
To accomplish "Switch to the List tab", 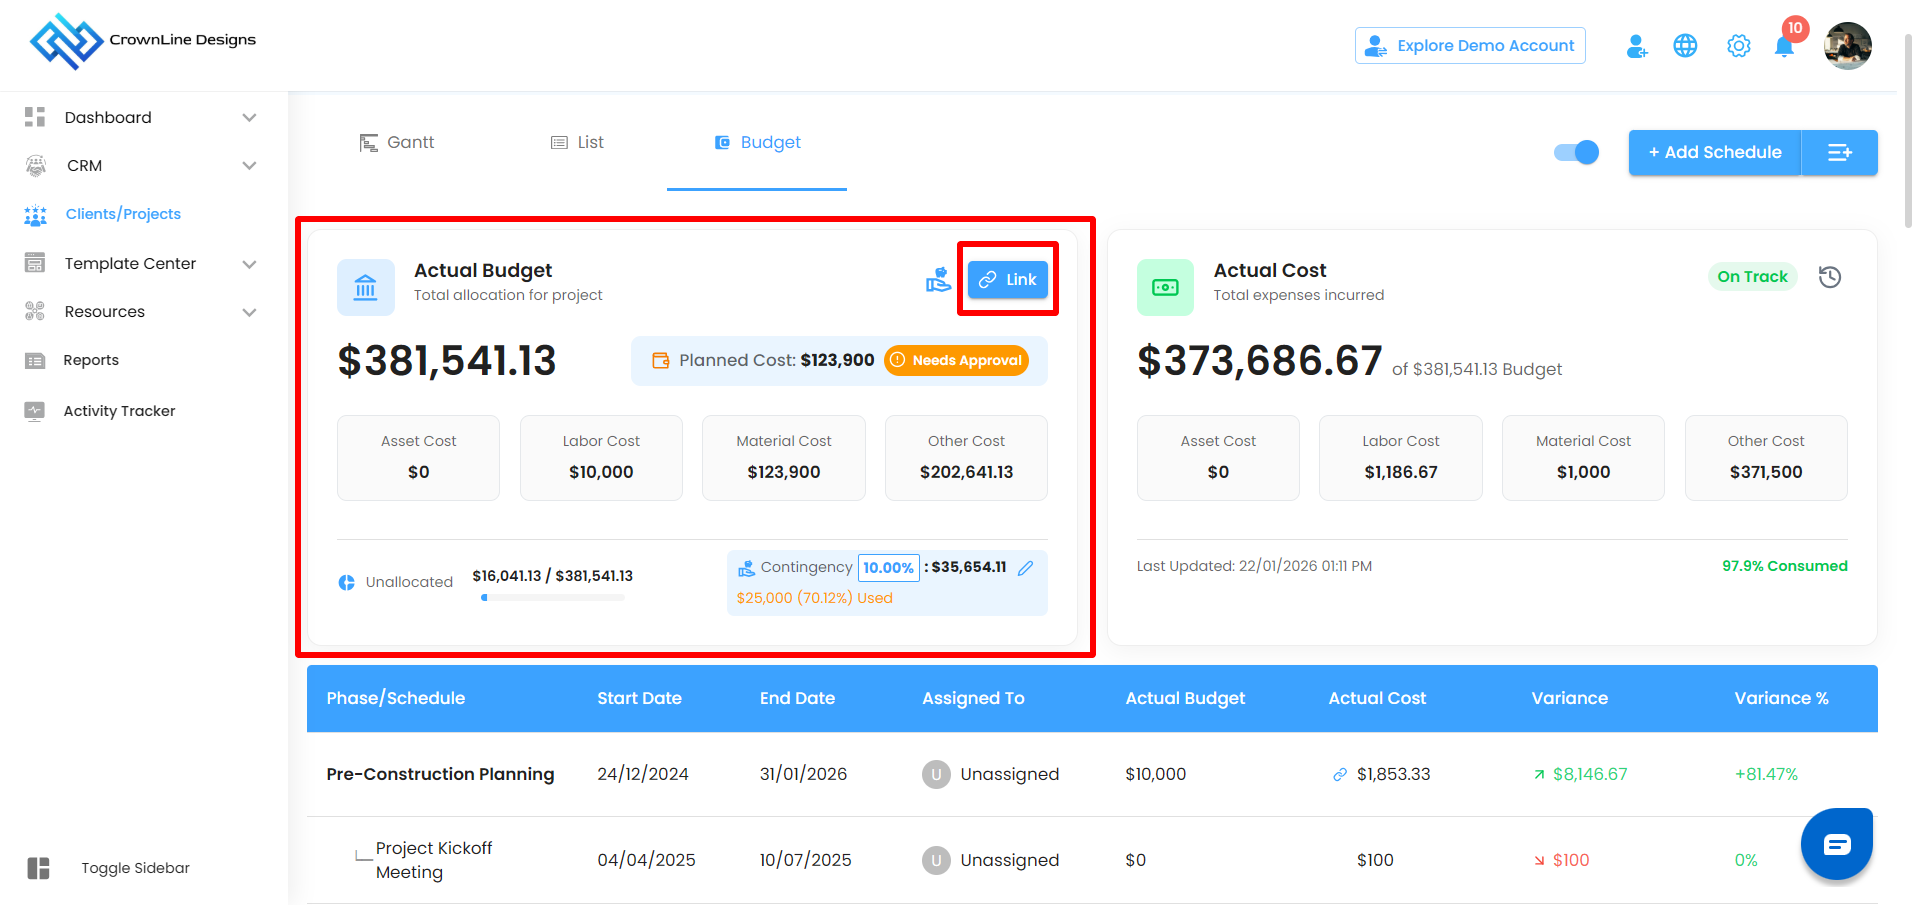I will [577, 143].
